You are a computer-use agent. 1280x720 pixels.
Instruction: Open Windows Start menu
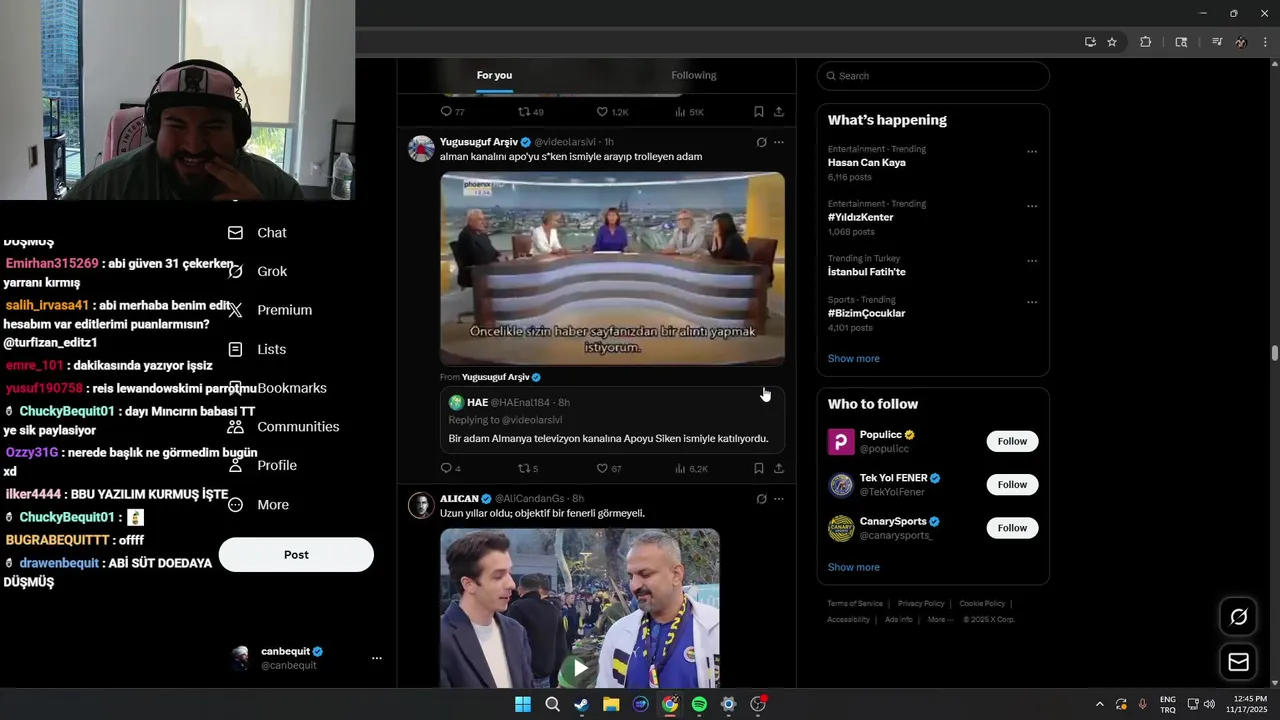pyautogui.click(x=523, y=704)
